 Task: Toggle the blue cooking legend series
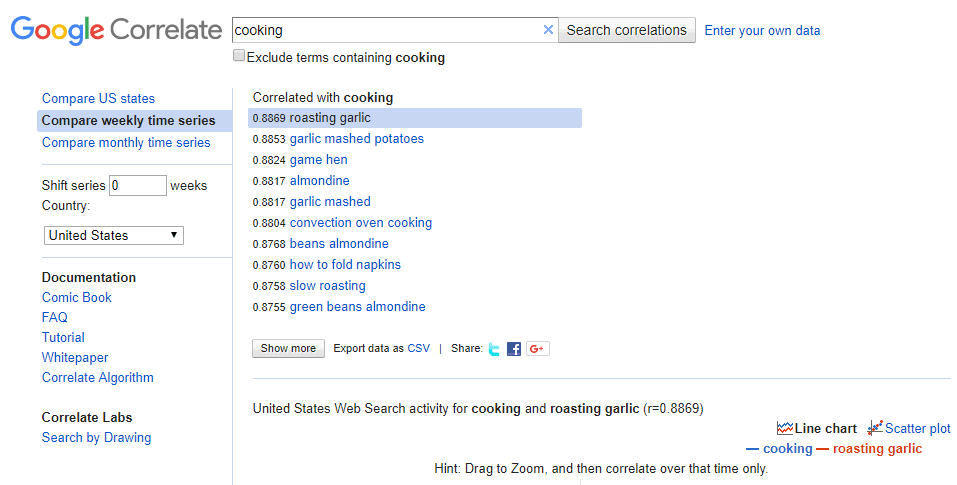tap(779, 449)
